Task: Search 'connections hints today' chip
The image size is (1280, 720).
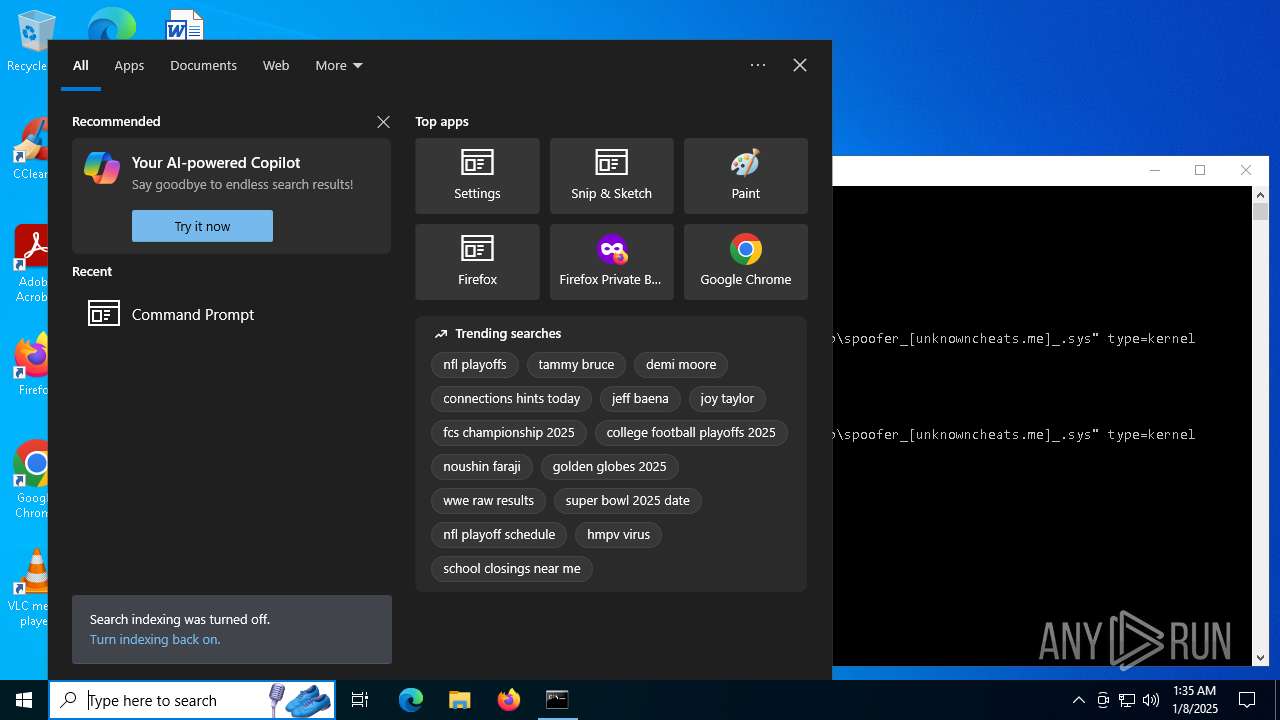Action: [x=512, y=399]
